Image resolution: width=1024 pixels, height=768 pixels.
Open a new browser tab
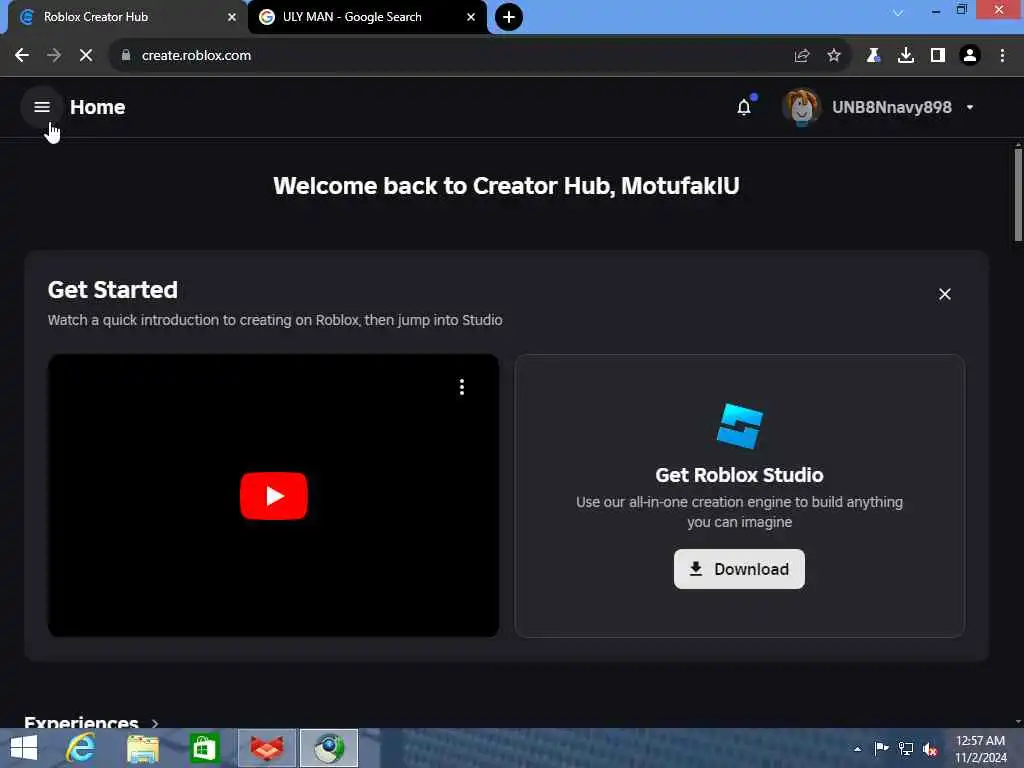click(509, 17)
